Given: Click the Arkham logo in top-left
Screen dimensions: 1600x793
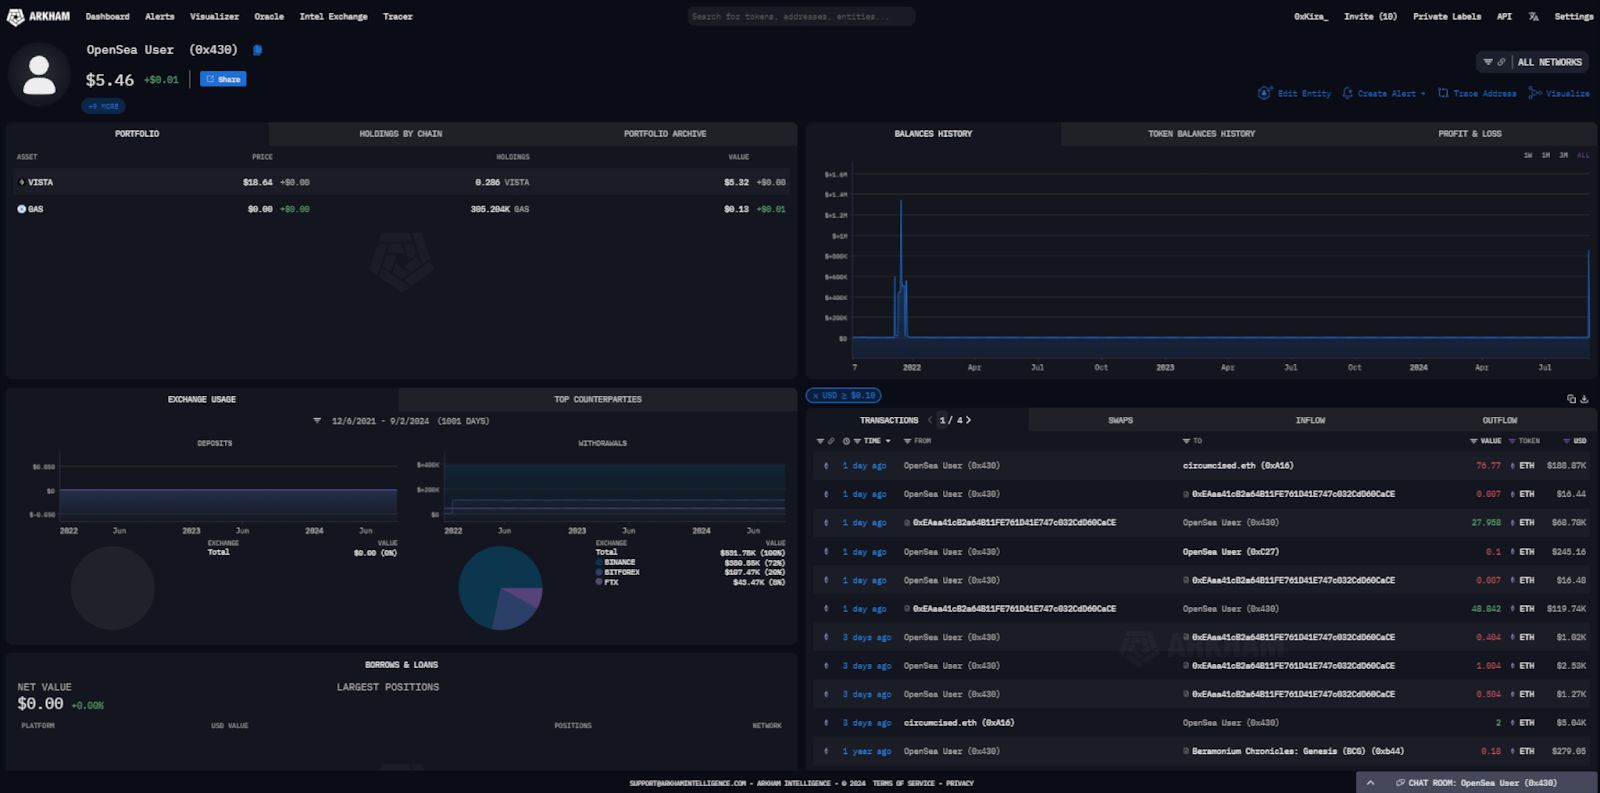Looking at the screenshot, I should coord(39,17).
